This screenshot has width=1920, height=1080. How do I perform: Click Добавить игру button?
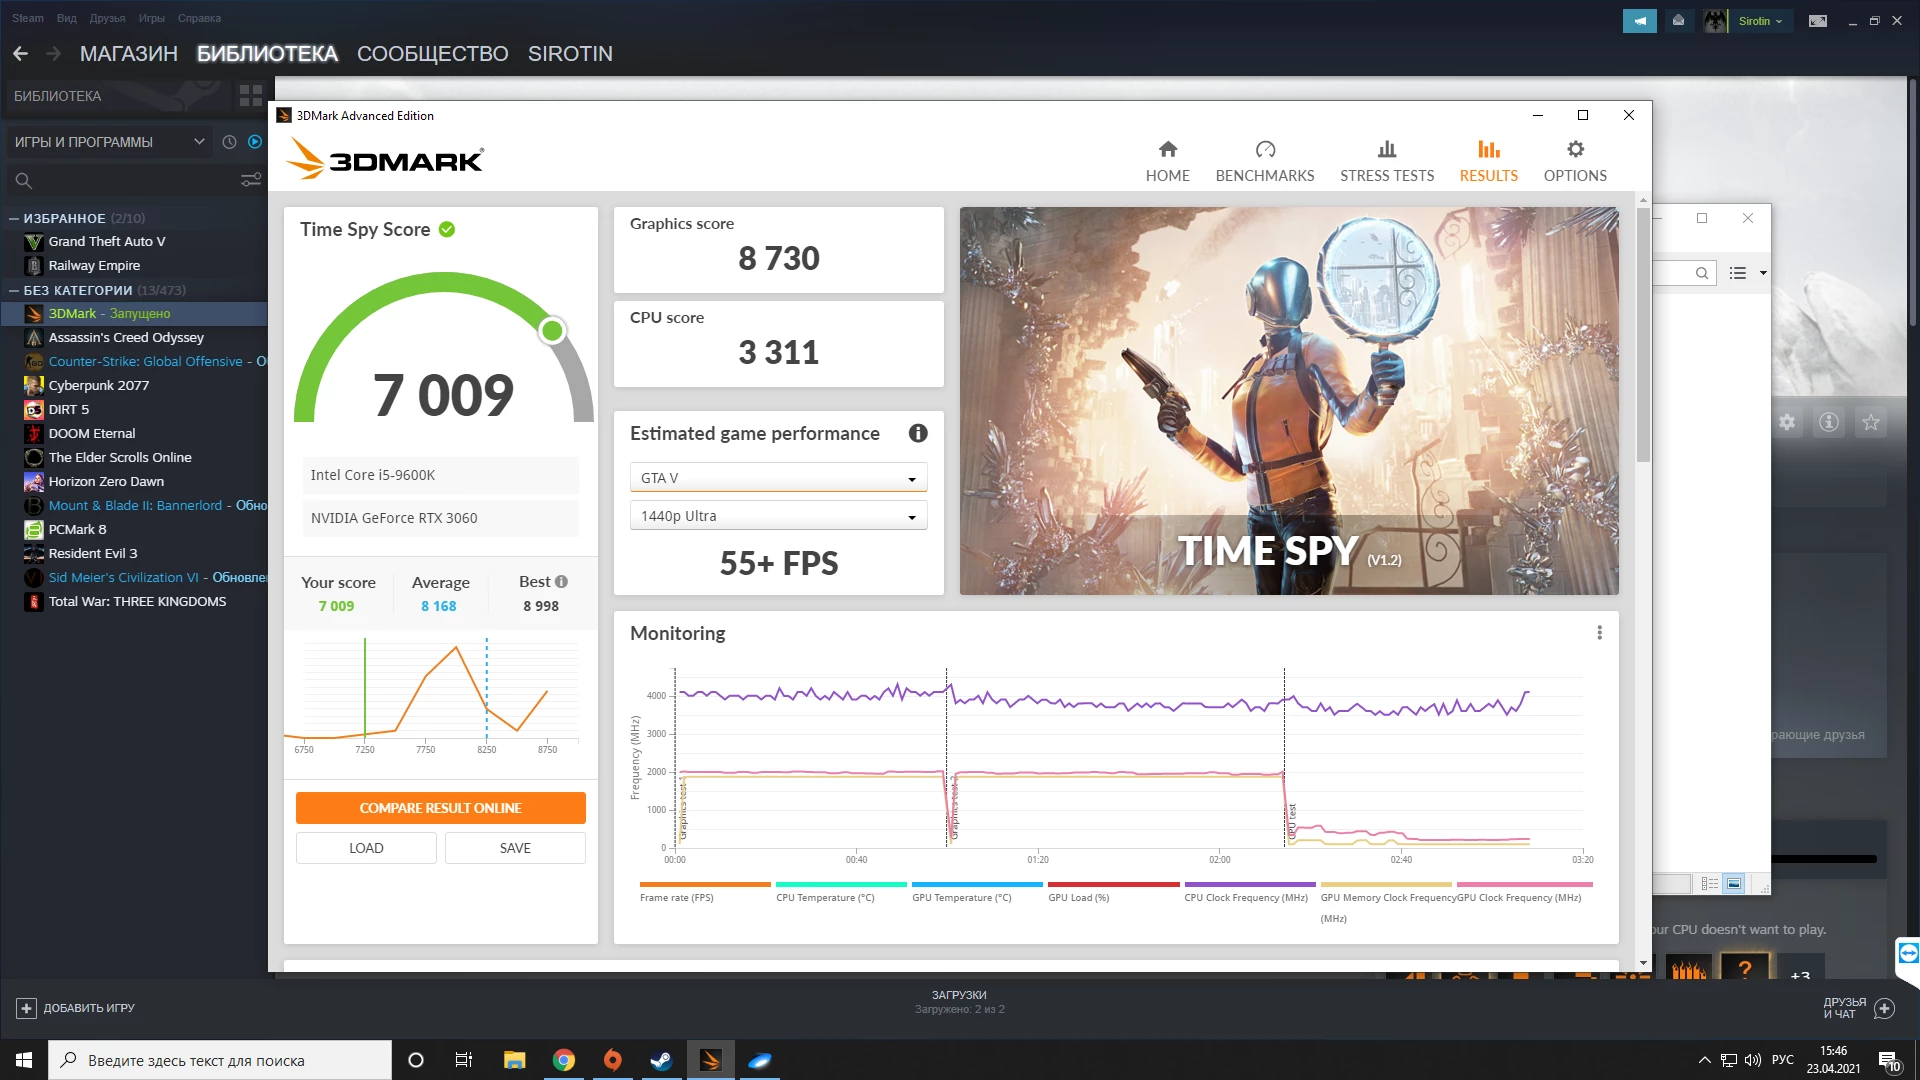(x=76, y=1008)
